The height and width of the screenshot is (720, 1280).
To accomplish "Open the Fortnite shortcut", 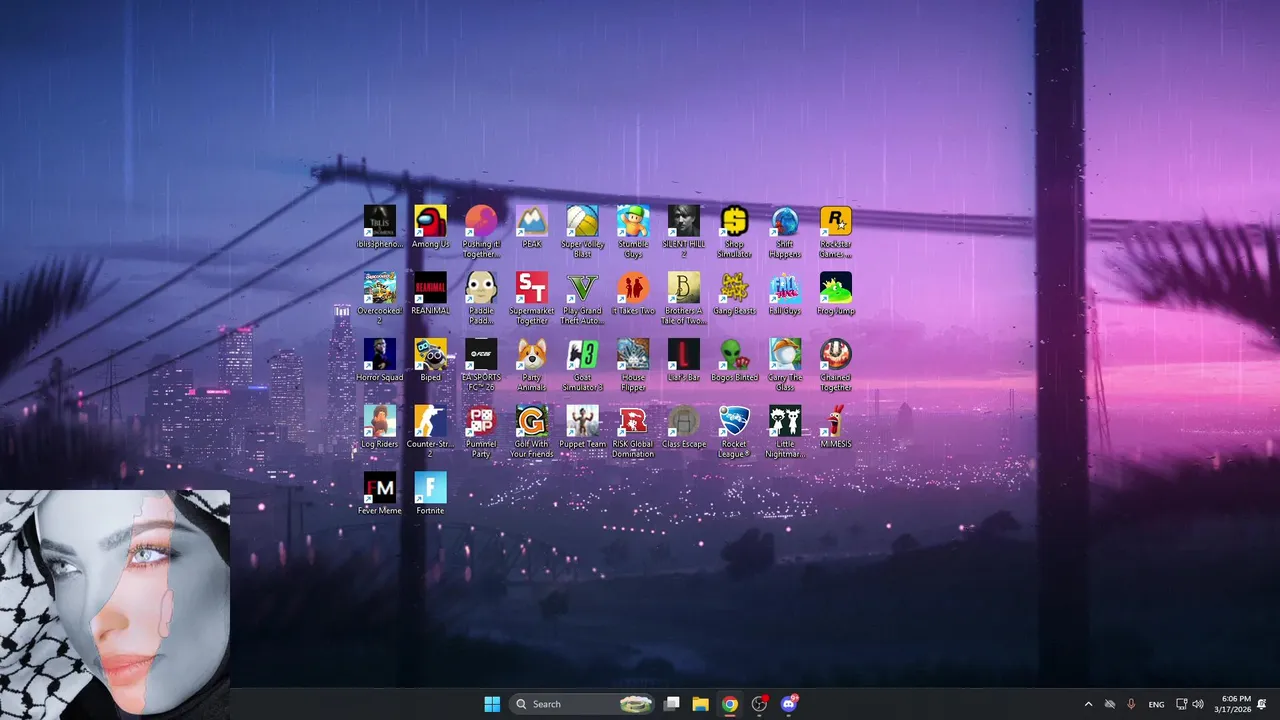I will [430, 493].
